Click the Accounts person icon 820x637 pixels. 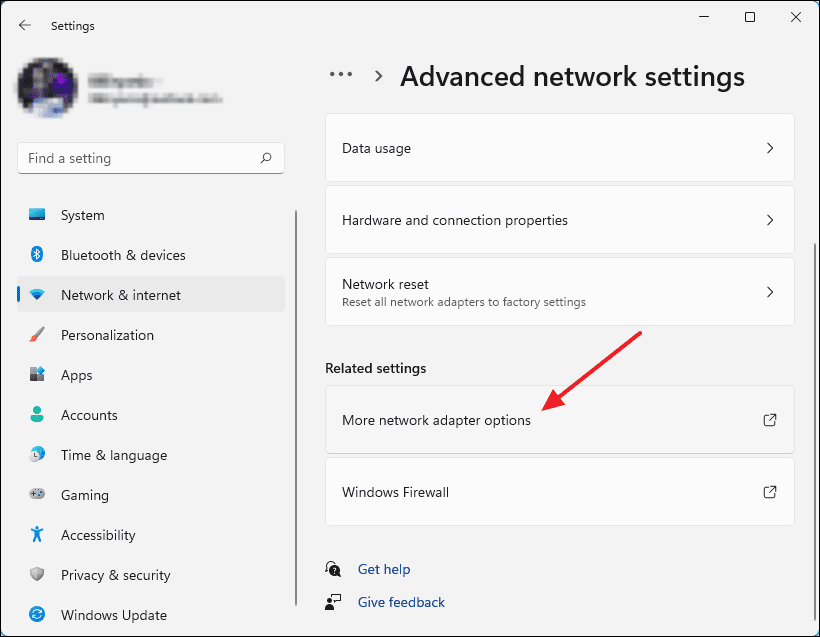(x=37, y=415)
